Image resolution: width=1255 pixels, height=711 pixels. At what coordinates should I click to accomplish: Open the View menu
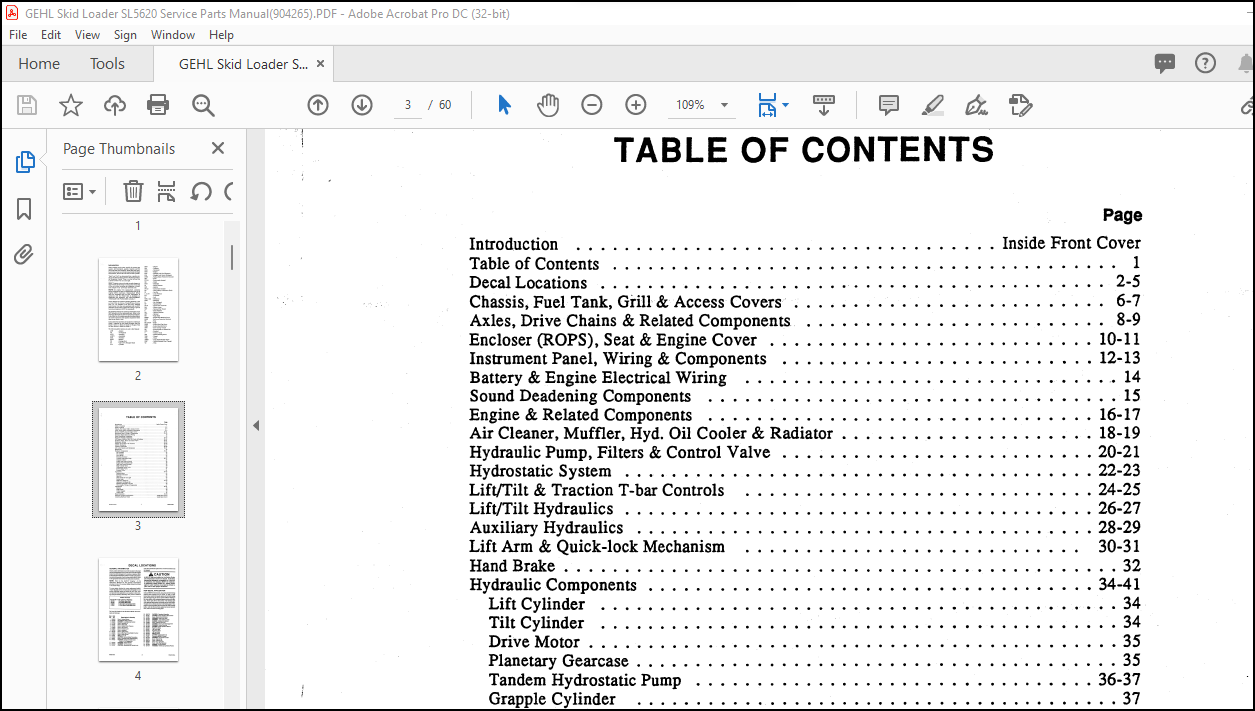click(x=87, y=34)
